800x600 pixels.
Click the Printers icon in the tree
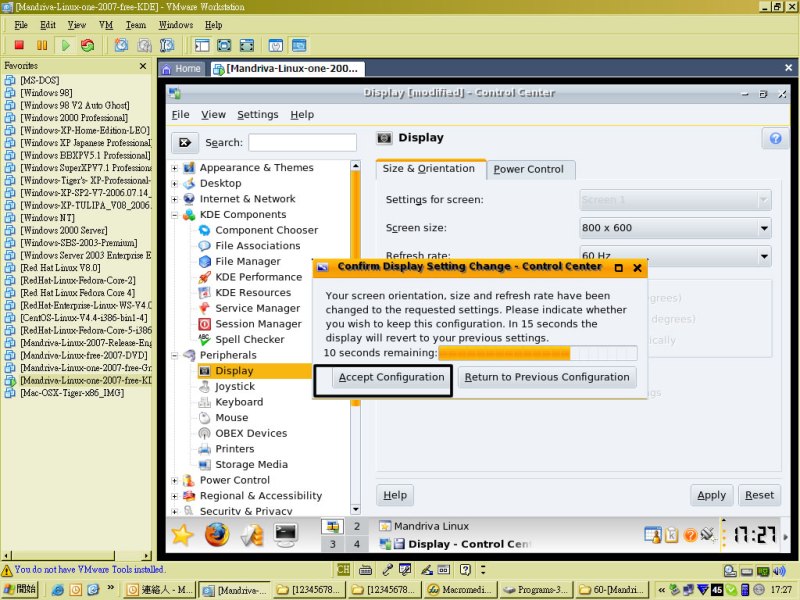tap(205, 449)
